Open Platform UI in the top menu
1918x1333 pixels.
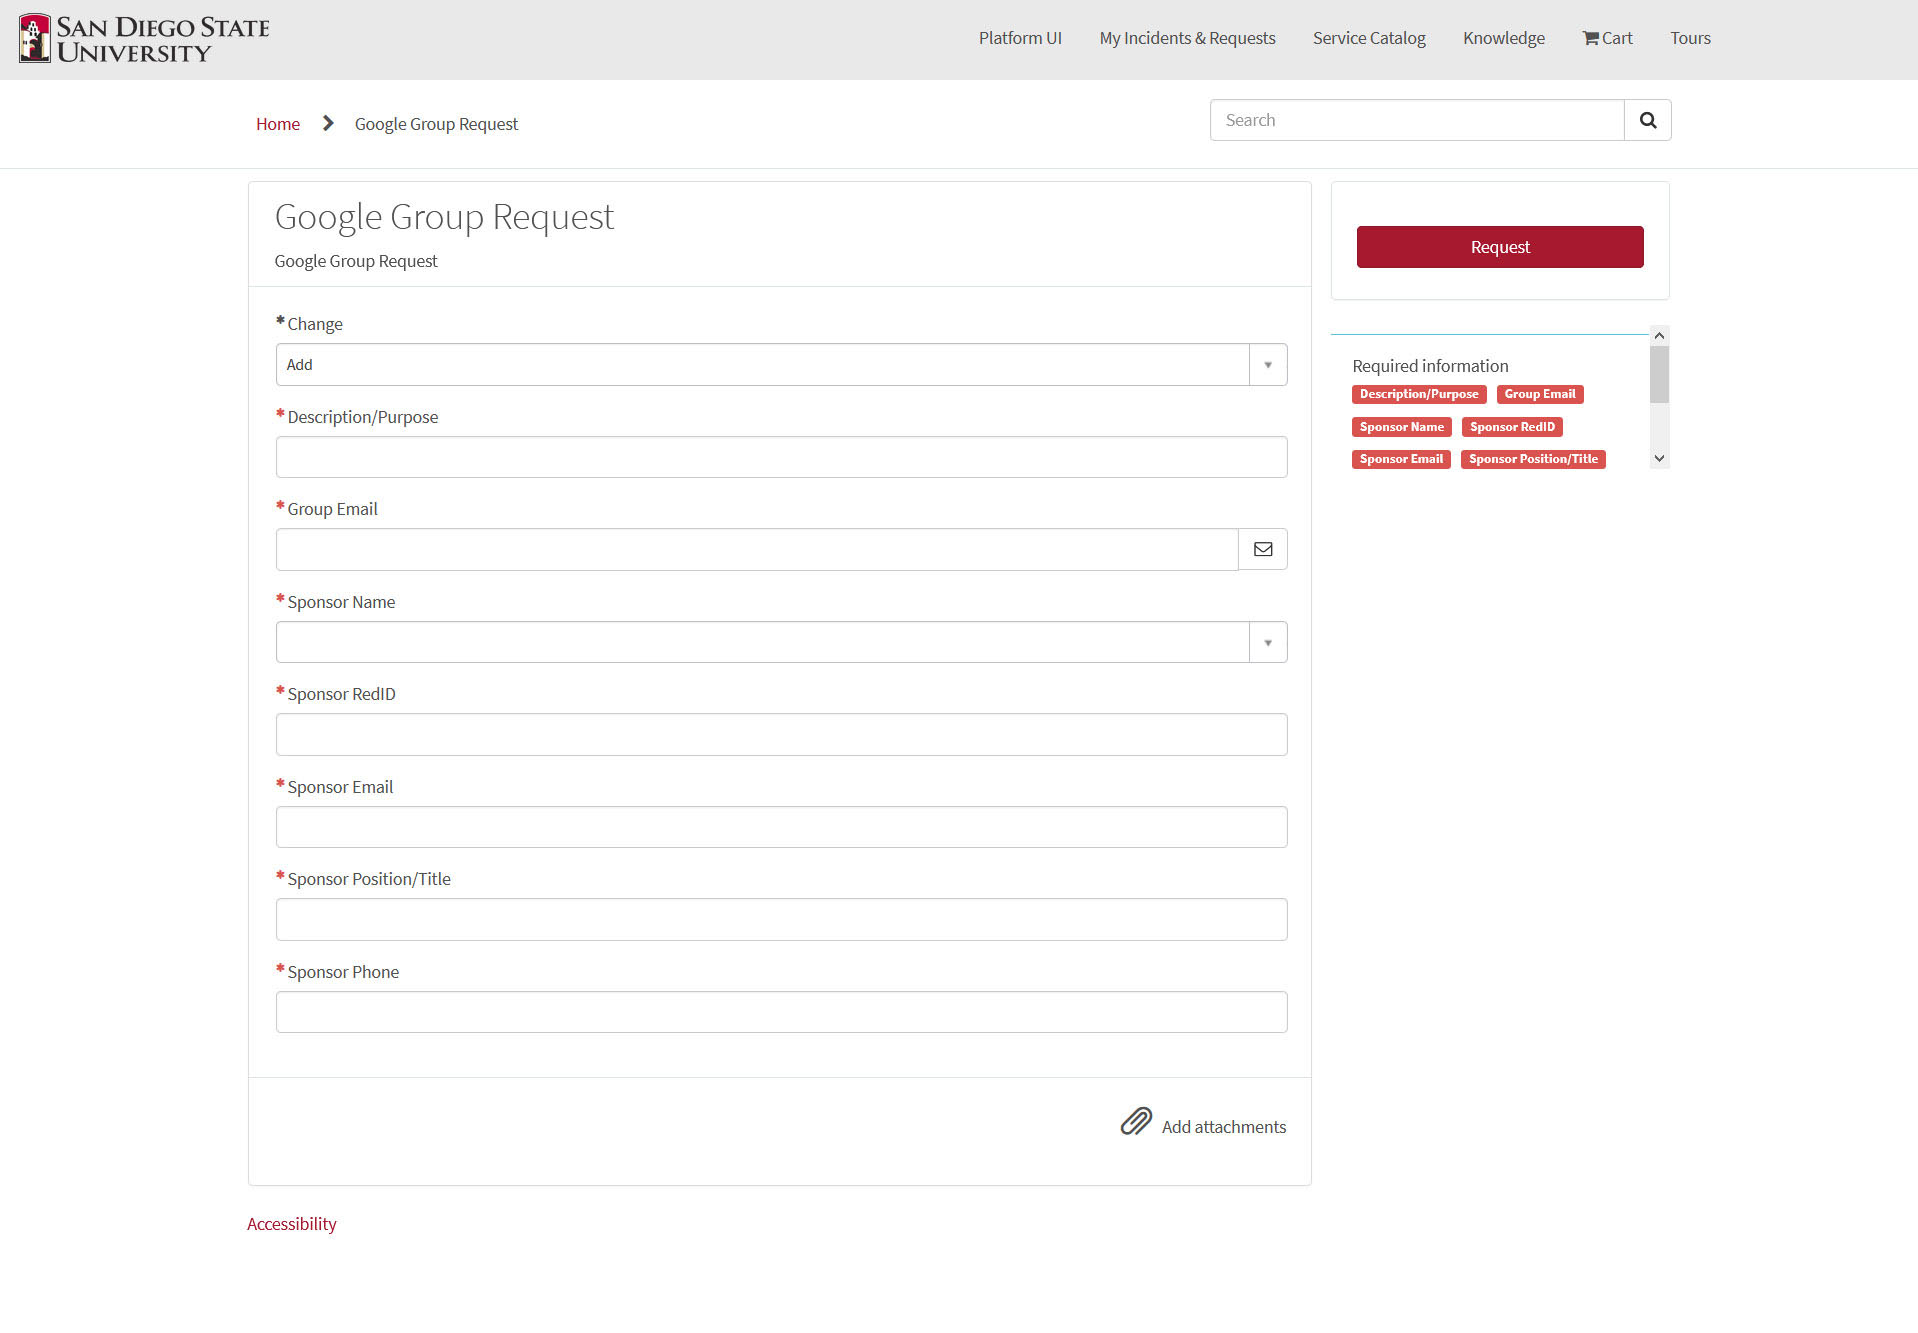1020,38
